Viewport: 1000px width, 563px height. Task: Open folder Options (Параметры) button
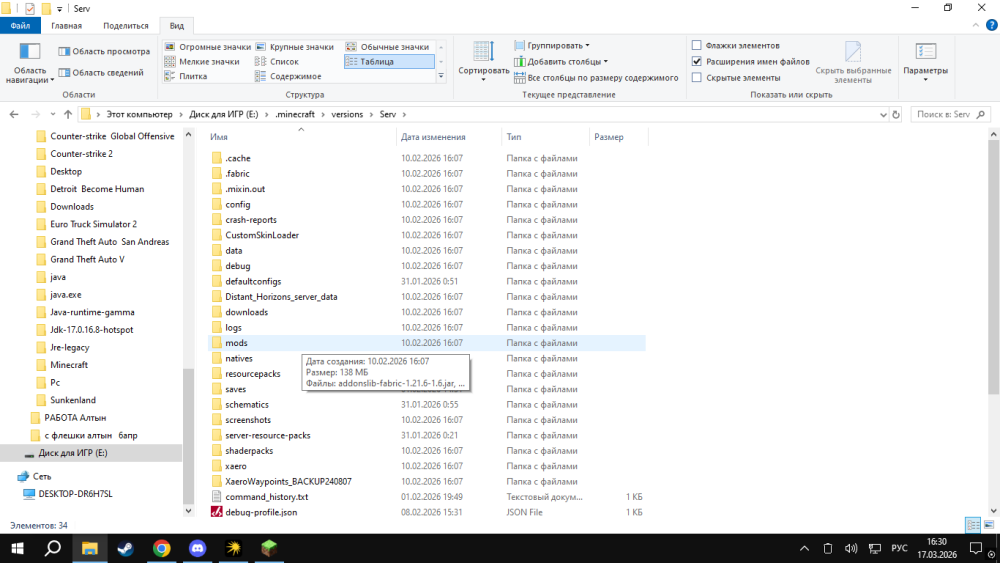[x=925, y=61]
